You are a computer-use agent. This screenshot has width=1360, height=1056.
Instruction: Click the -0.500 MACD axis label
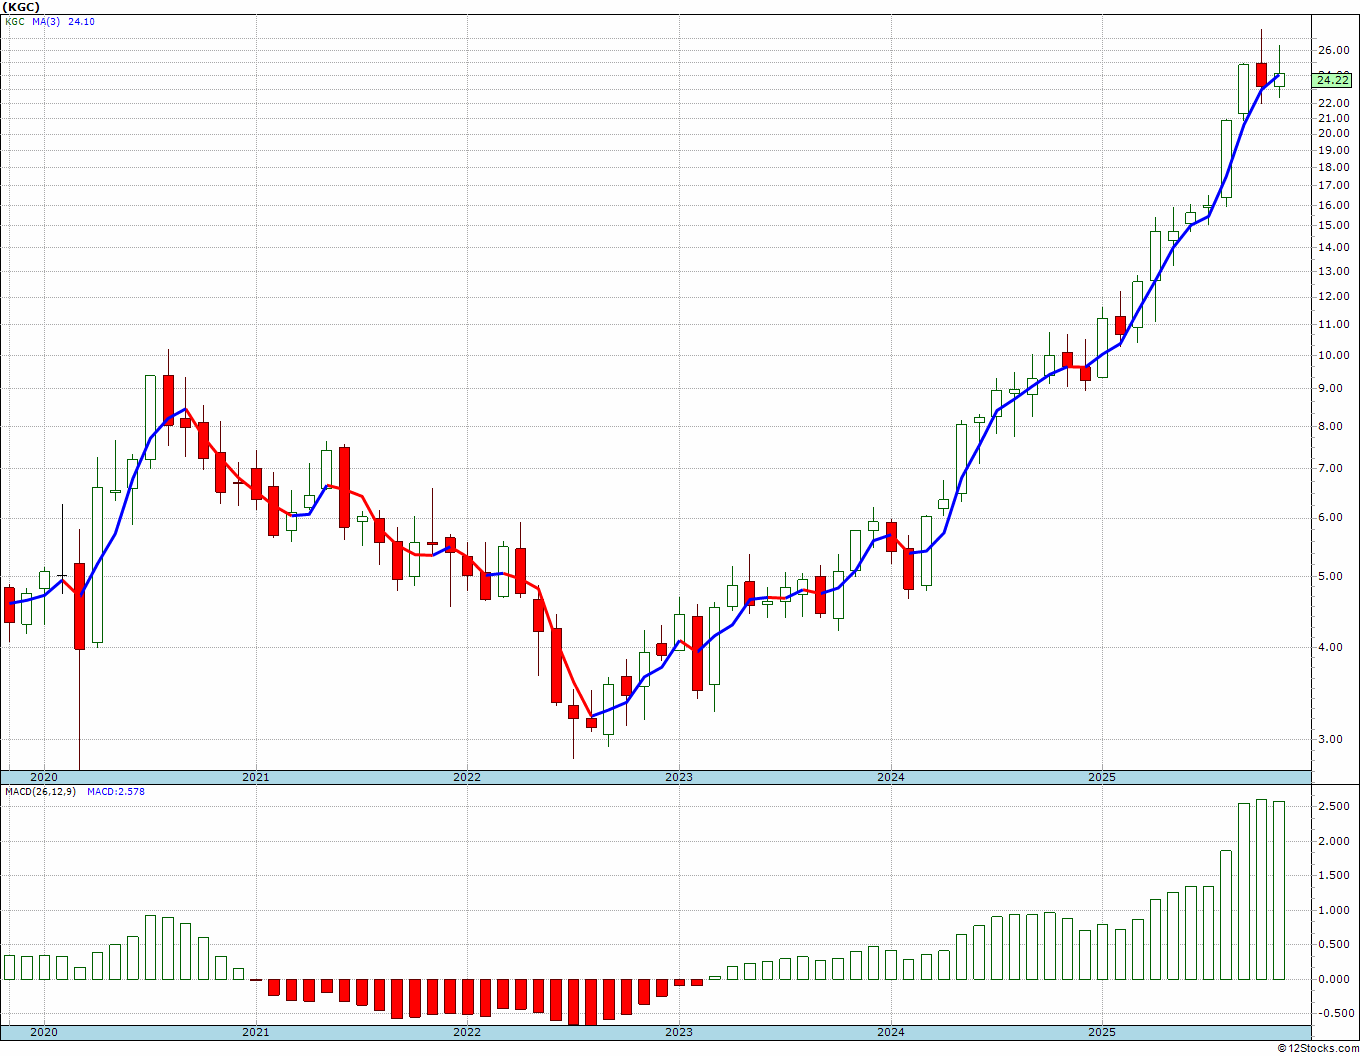(x=1335, y=1014)
